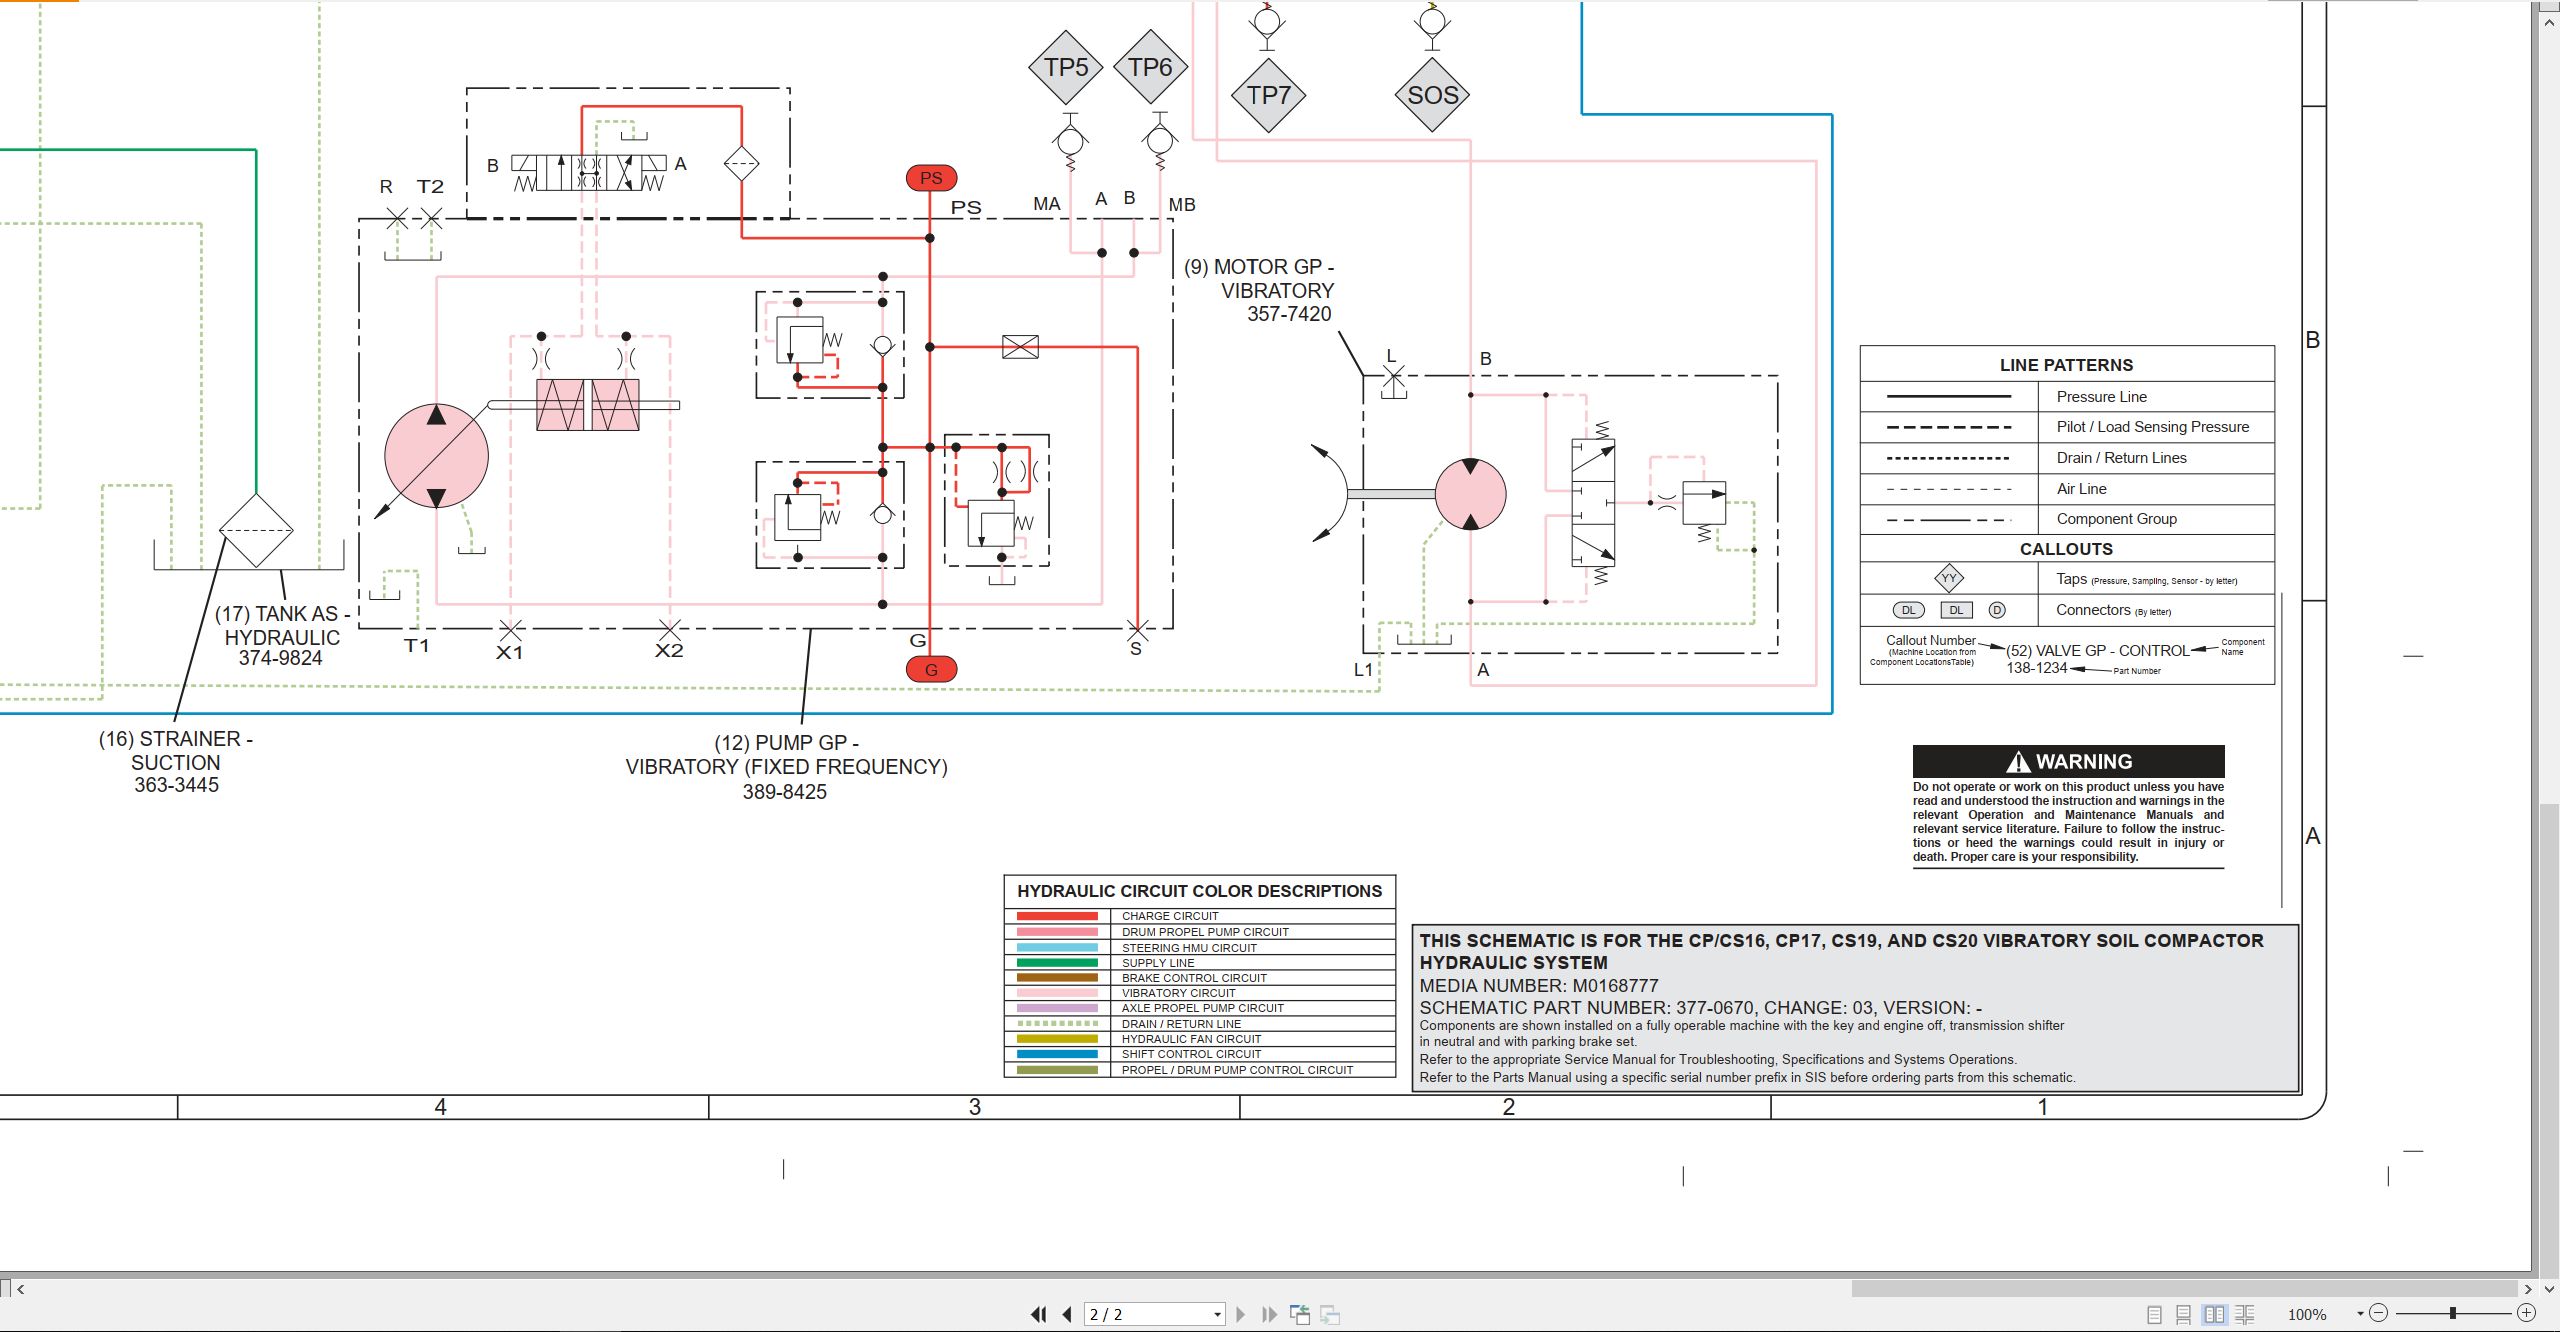2560x1332 pixels.
Task: Click the brown Brake Control Circuit swatch
Action: coord(1057,978)
